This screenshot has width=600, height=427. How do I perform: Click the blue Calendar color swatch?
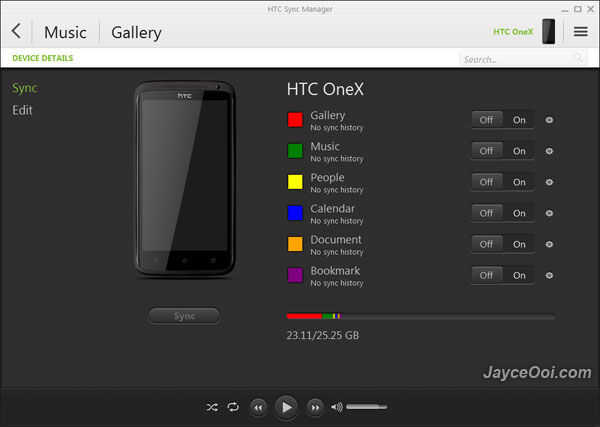click(x=295, y=213)
